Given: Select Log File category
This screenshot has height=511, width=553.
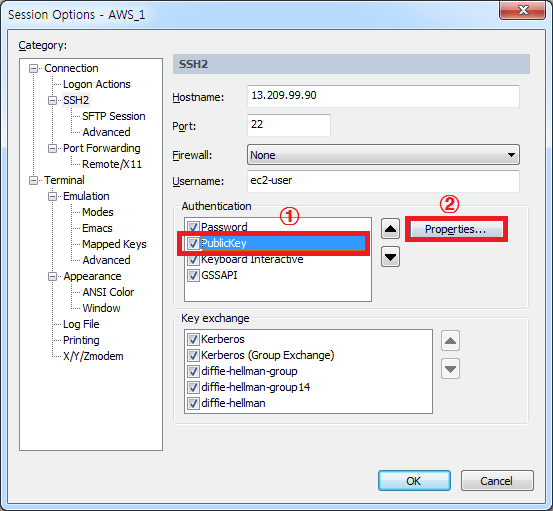Looking at the screenshot, I should pyautogui.click(x=81, y=324).
